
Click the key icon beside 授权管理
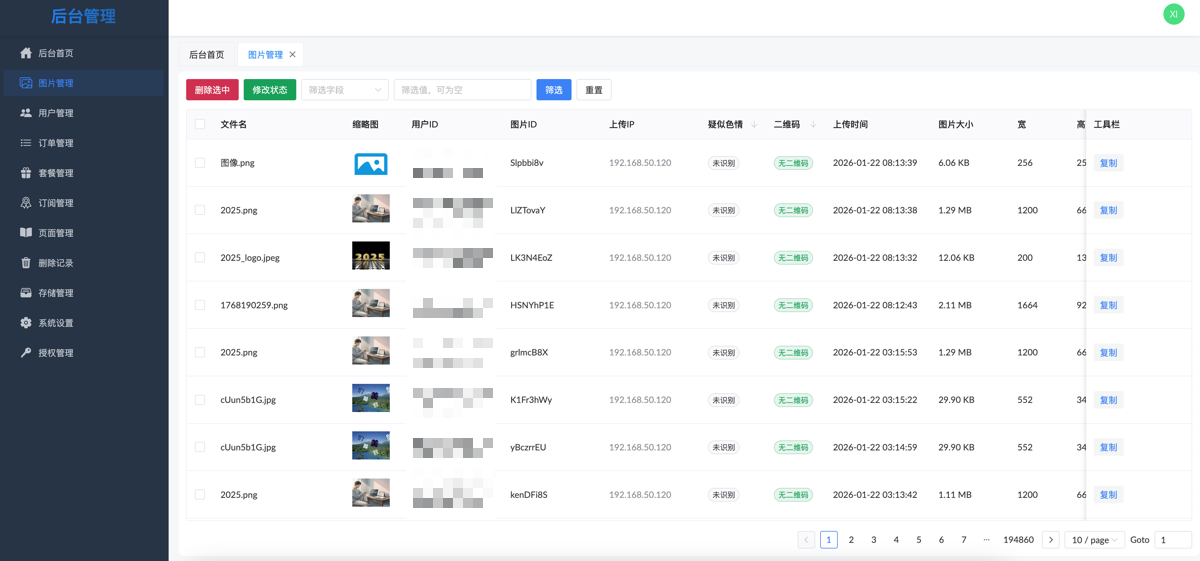(x=26, y=353)
